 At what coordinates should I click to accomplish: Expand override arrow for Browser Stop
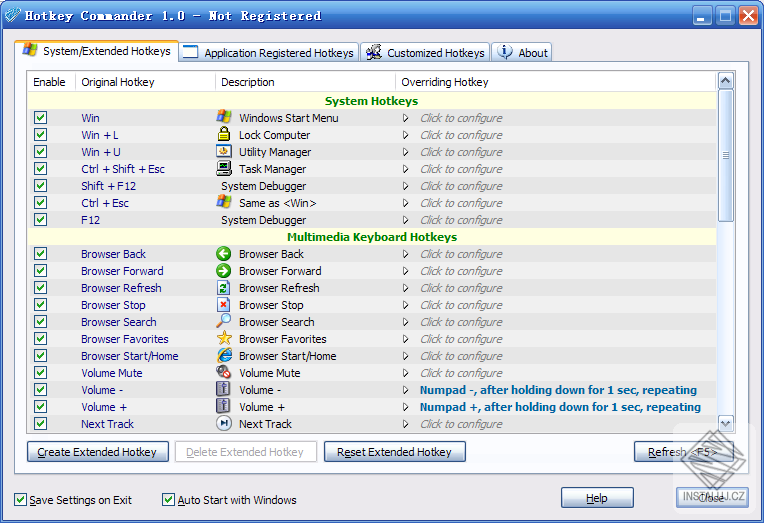click(x=405, y=305)
